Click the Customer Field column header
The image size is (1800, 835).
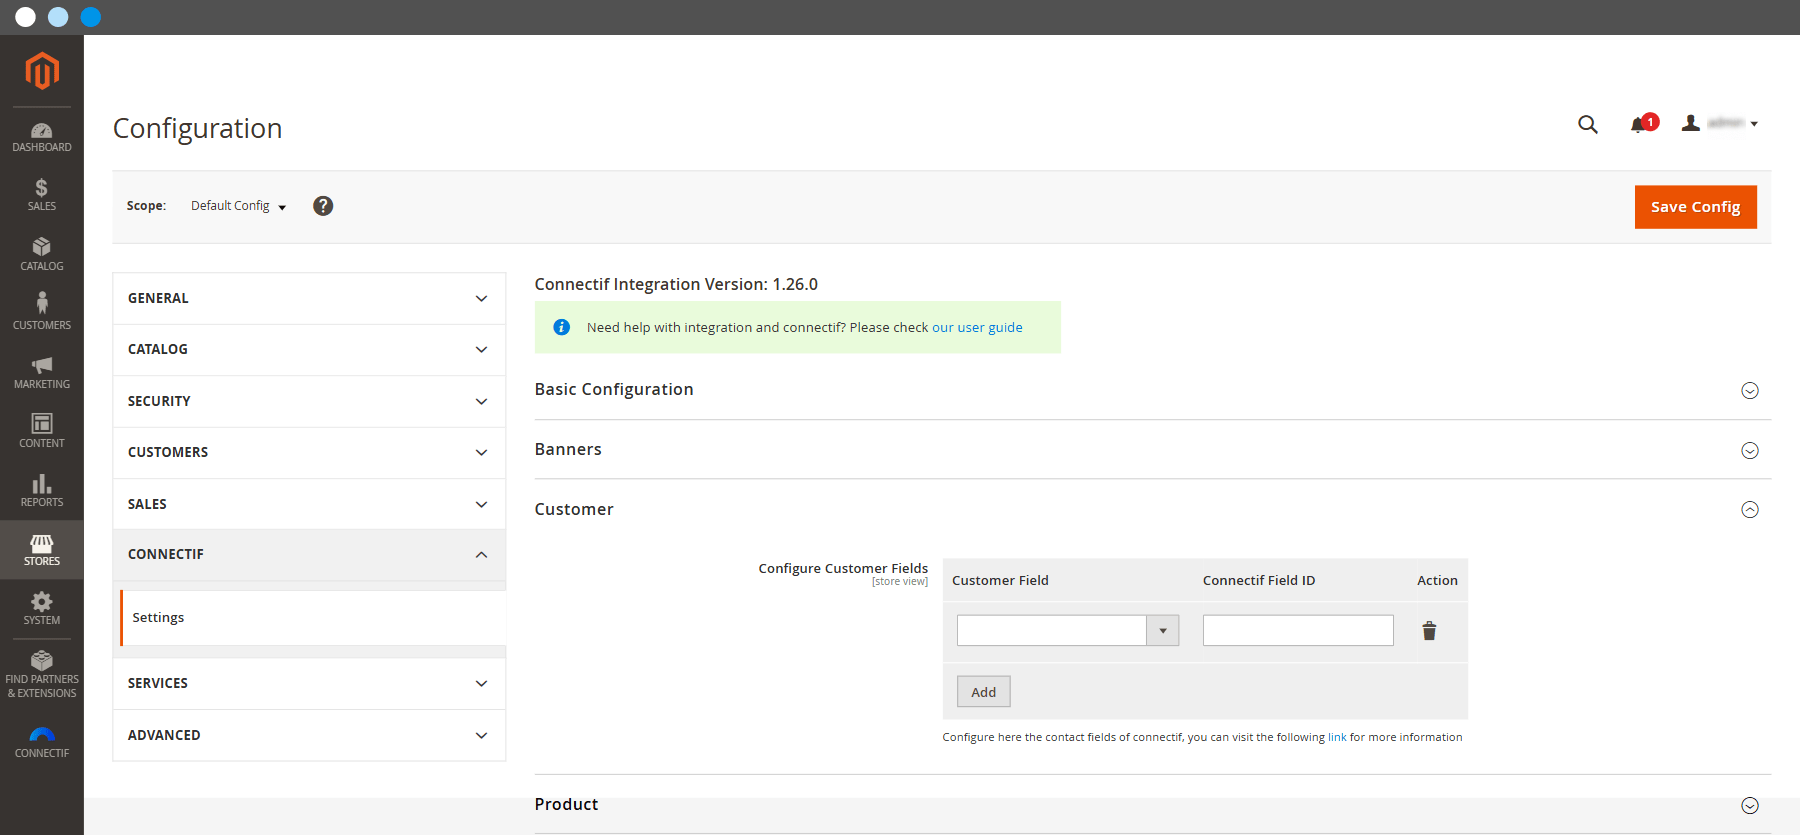click(x=1000, y=581)
